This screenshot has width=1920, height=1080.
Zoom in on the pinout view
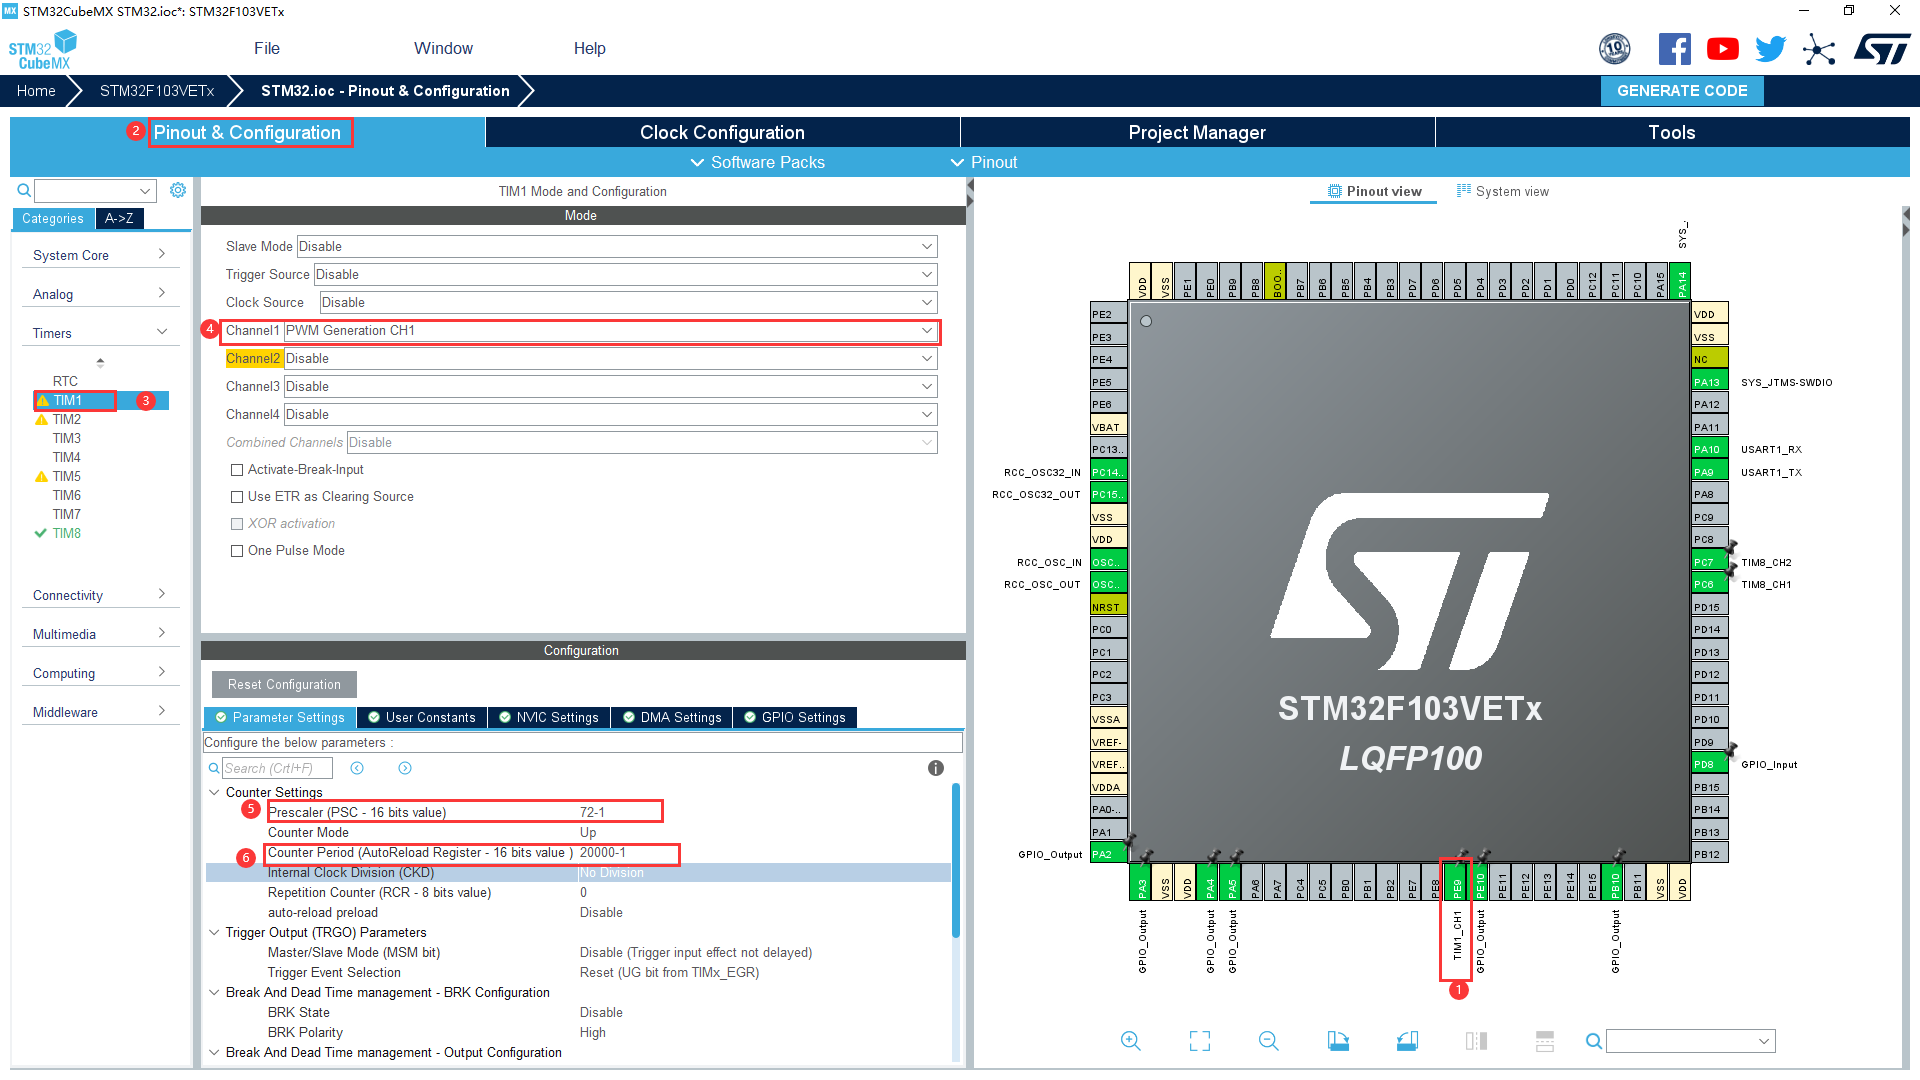click(1131, 1040)
